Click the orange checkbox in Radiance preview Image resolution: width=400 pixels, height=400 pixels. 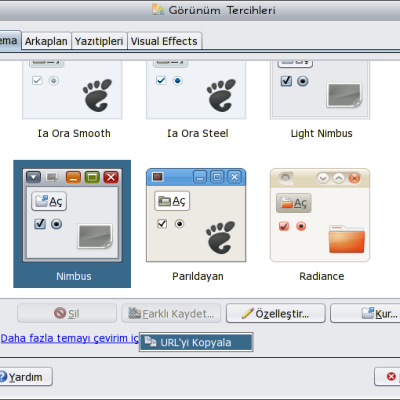[x=284, y=226]
